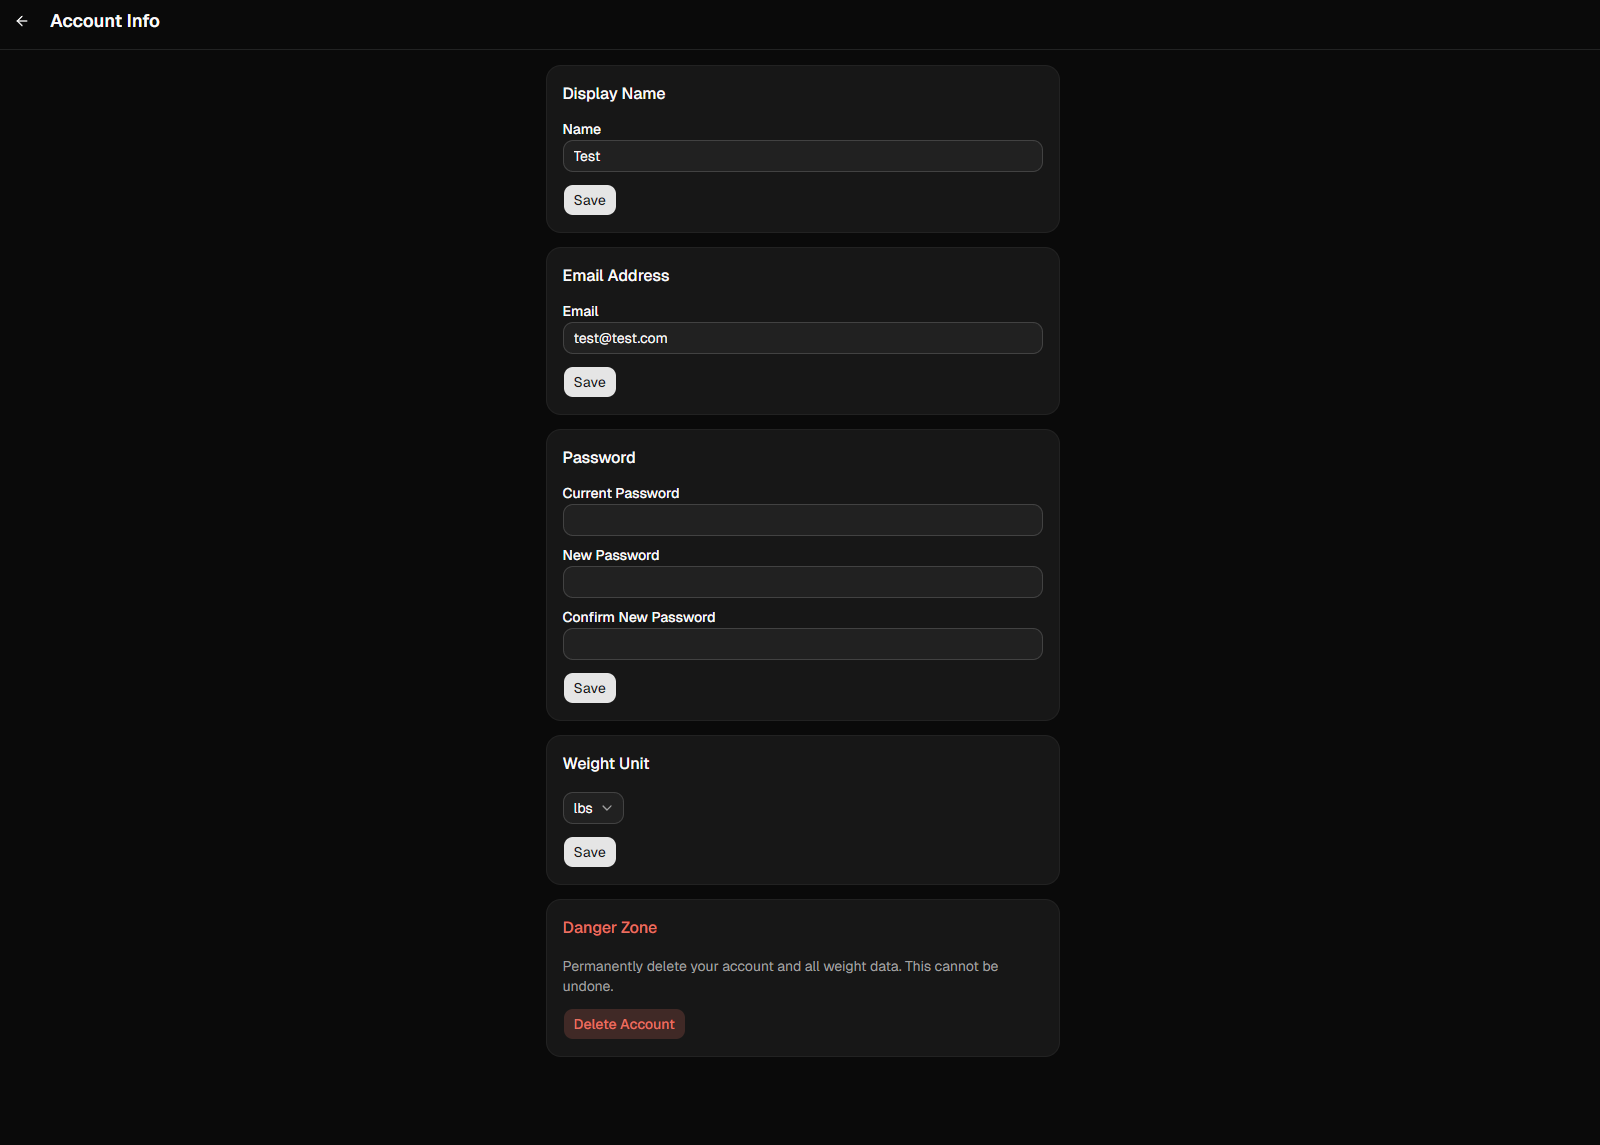Image resolution: width=1600 pixels, height=1145 pixels.
Task: Click the Confirm New Password label
Action: click(x=638, y=617)
